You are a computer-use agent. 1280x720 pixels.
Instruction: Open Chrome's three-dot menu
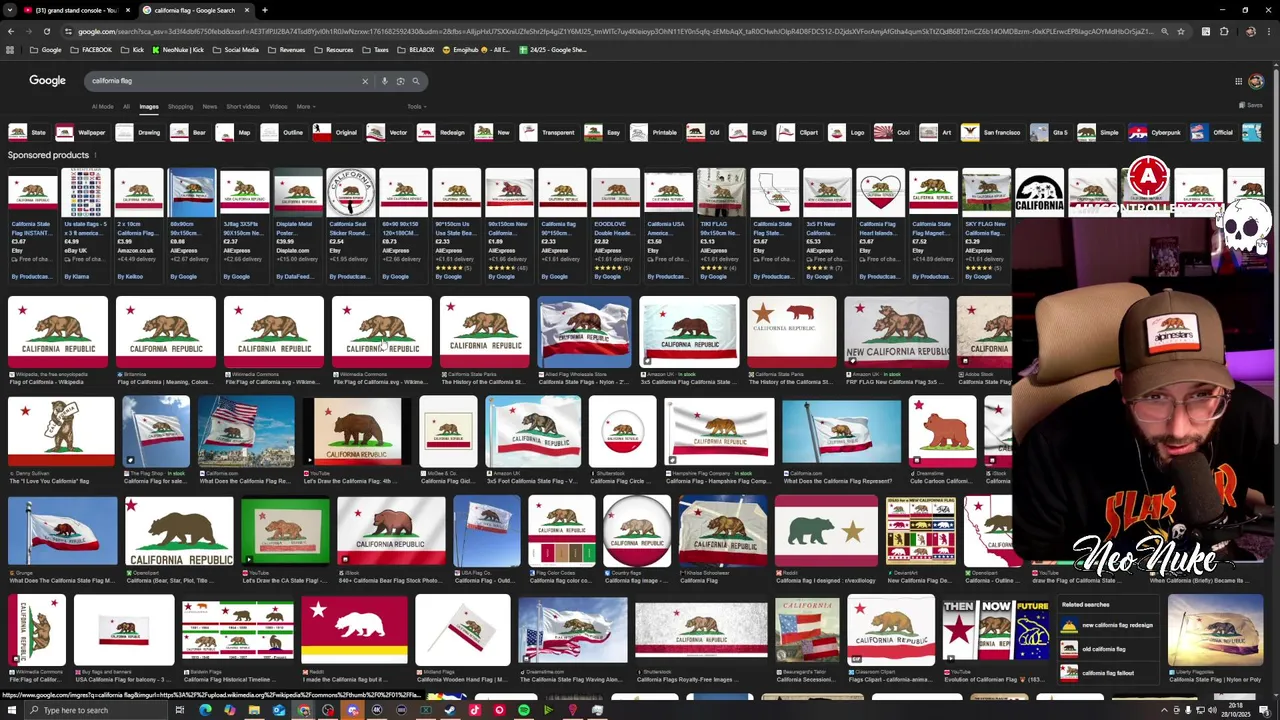pos(1270,31)
